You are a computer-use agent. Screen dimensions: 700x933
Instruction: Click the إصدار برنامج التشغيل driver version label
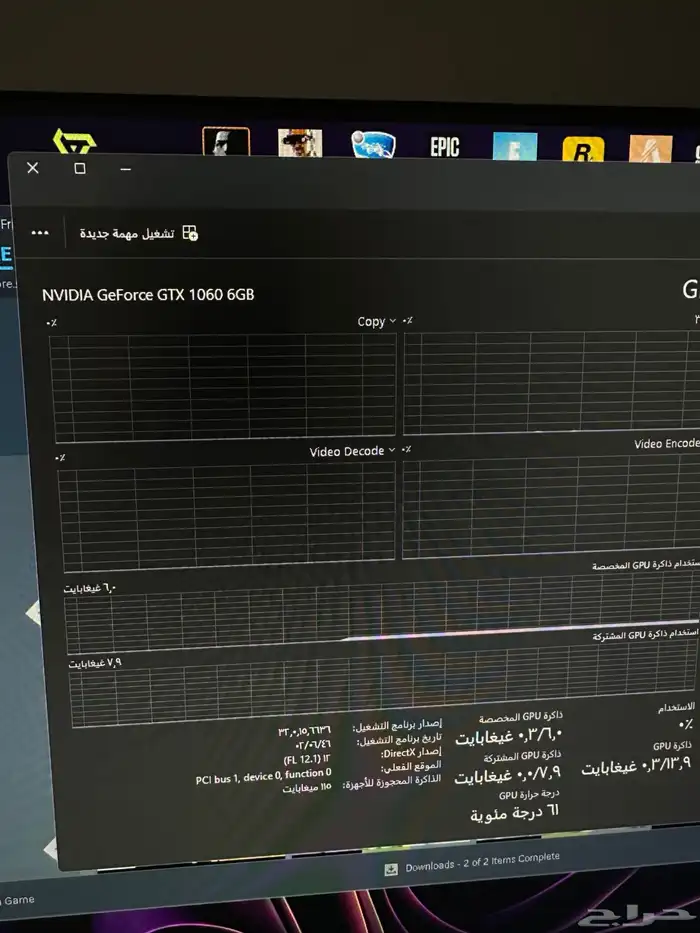click(397, 725)
